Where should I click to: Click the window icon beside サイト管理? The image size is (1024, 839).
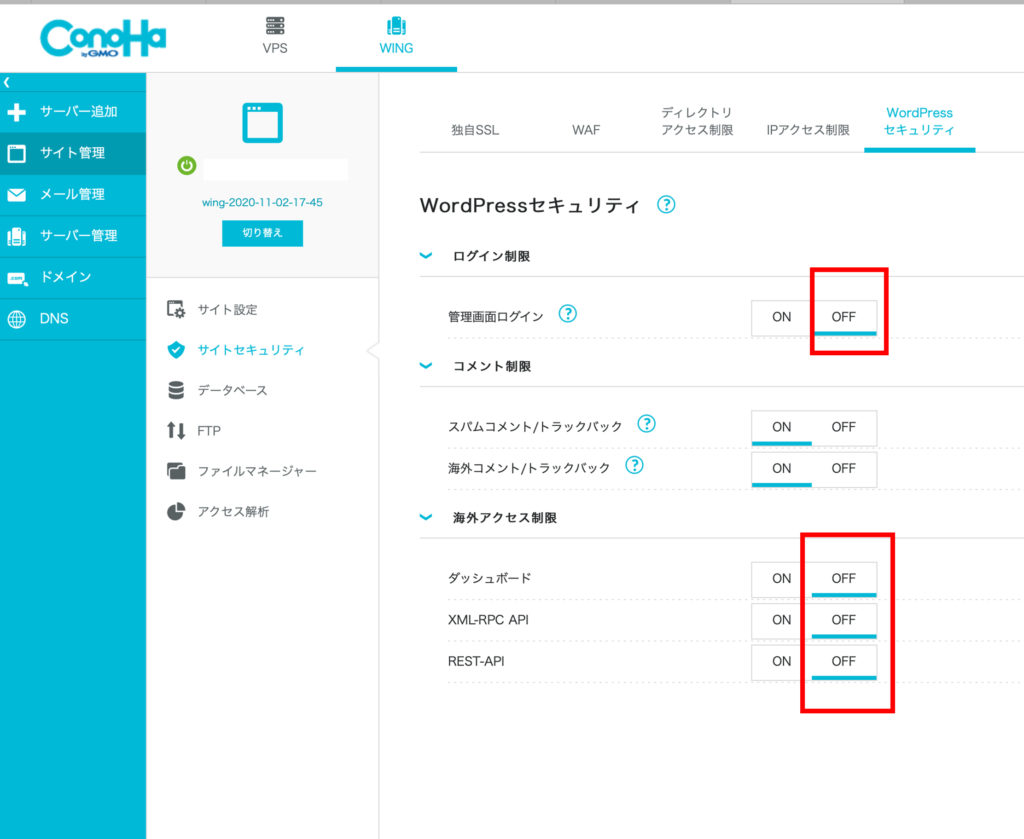(16, 153)
